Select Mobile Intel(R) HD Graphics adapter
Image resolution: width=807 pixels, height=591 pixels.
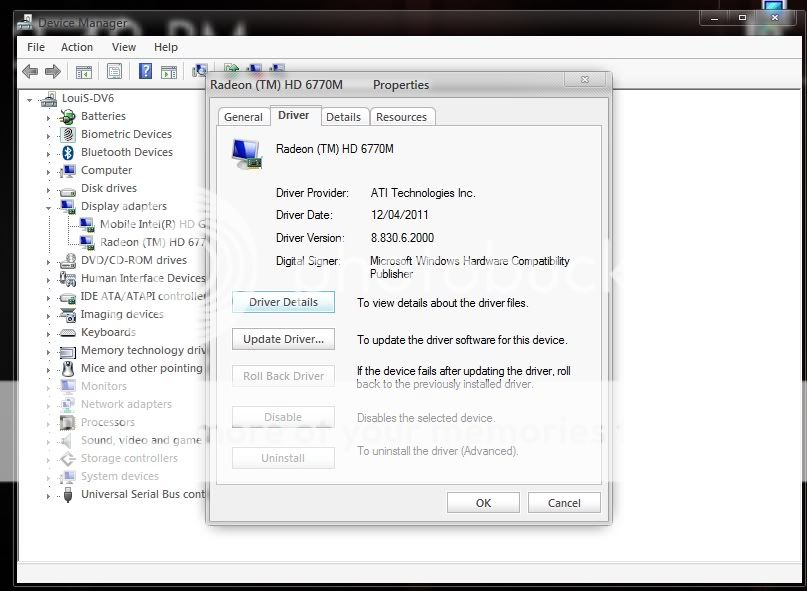click(x=152, y=224)
